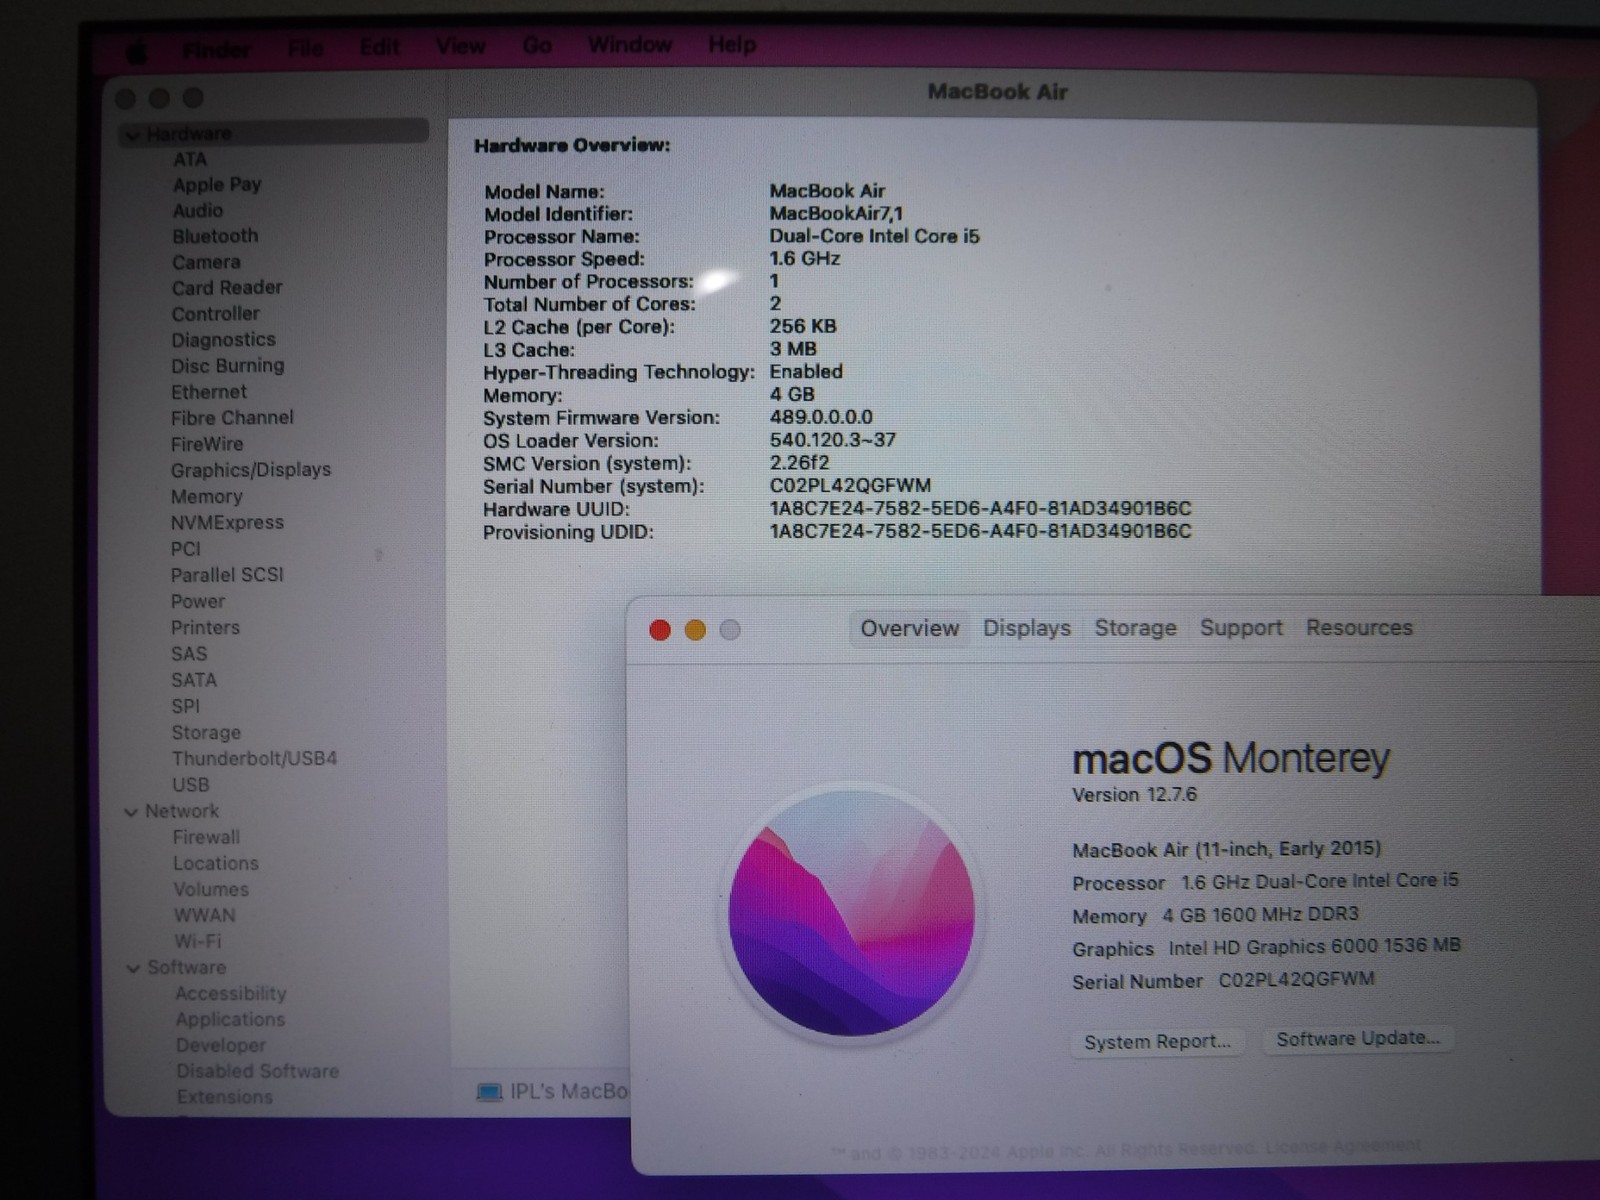Select Firewall under Network
Viewport: 1600px width, 1200px height.
click(x=206, y=838)
